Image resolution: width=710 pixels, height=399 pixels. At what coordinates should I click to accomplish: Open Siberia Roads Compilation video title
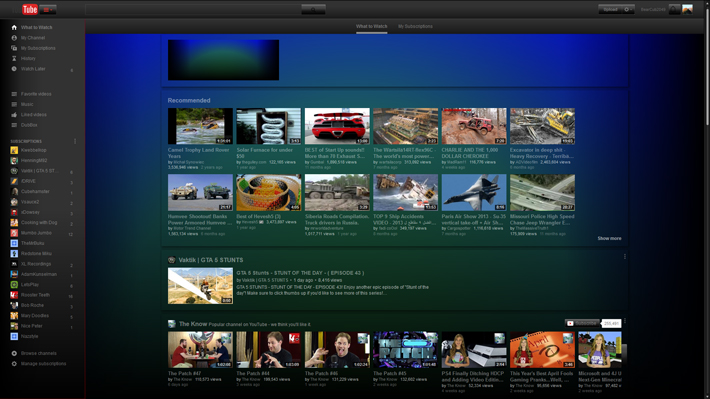(337, 219)
